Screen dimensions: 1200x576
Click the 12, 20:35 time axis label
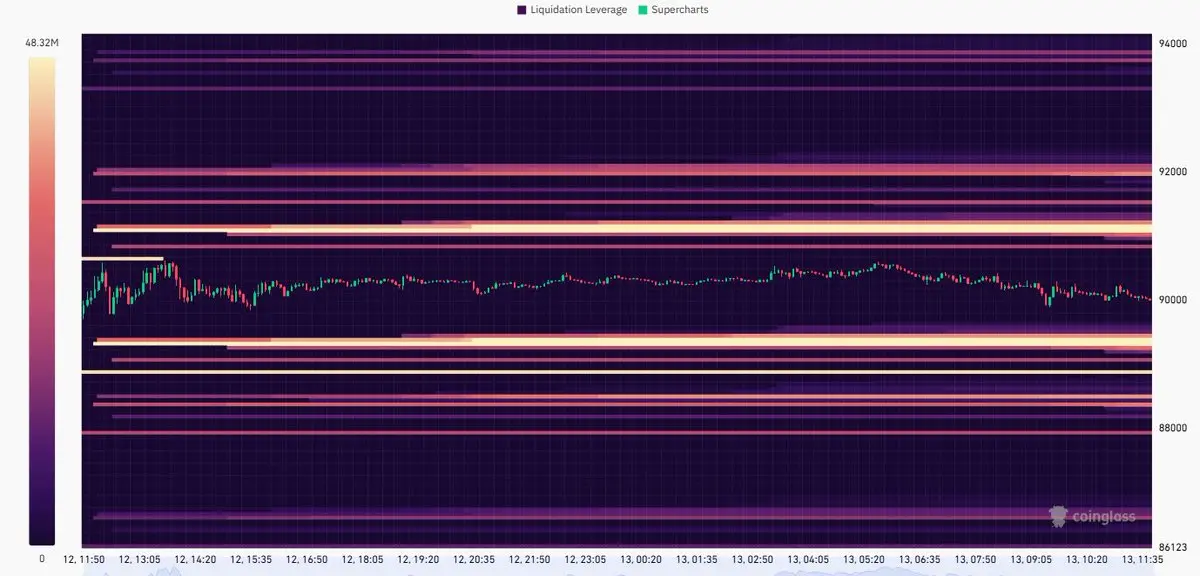pos(473,559)
